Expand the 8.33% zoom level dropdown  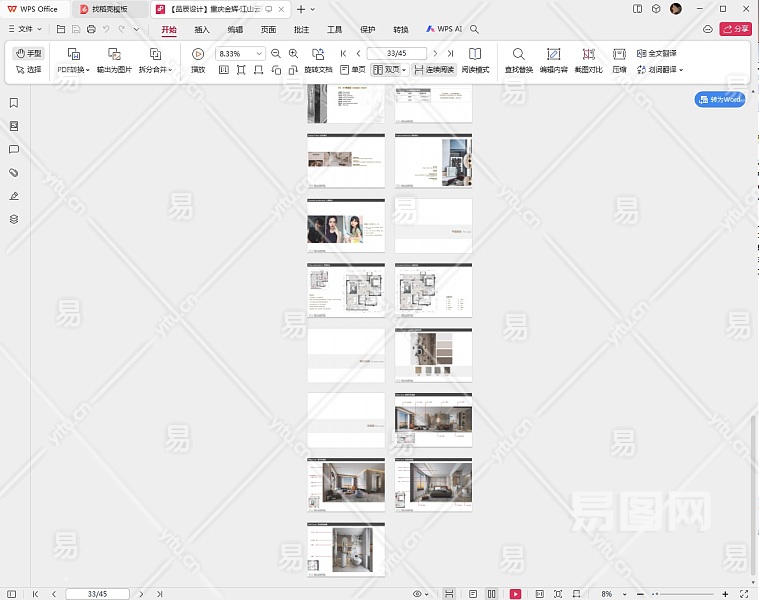(259, 54)
